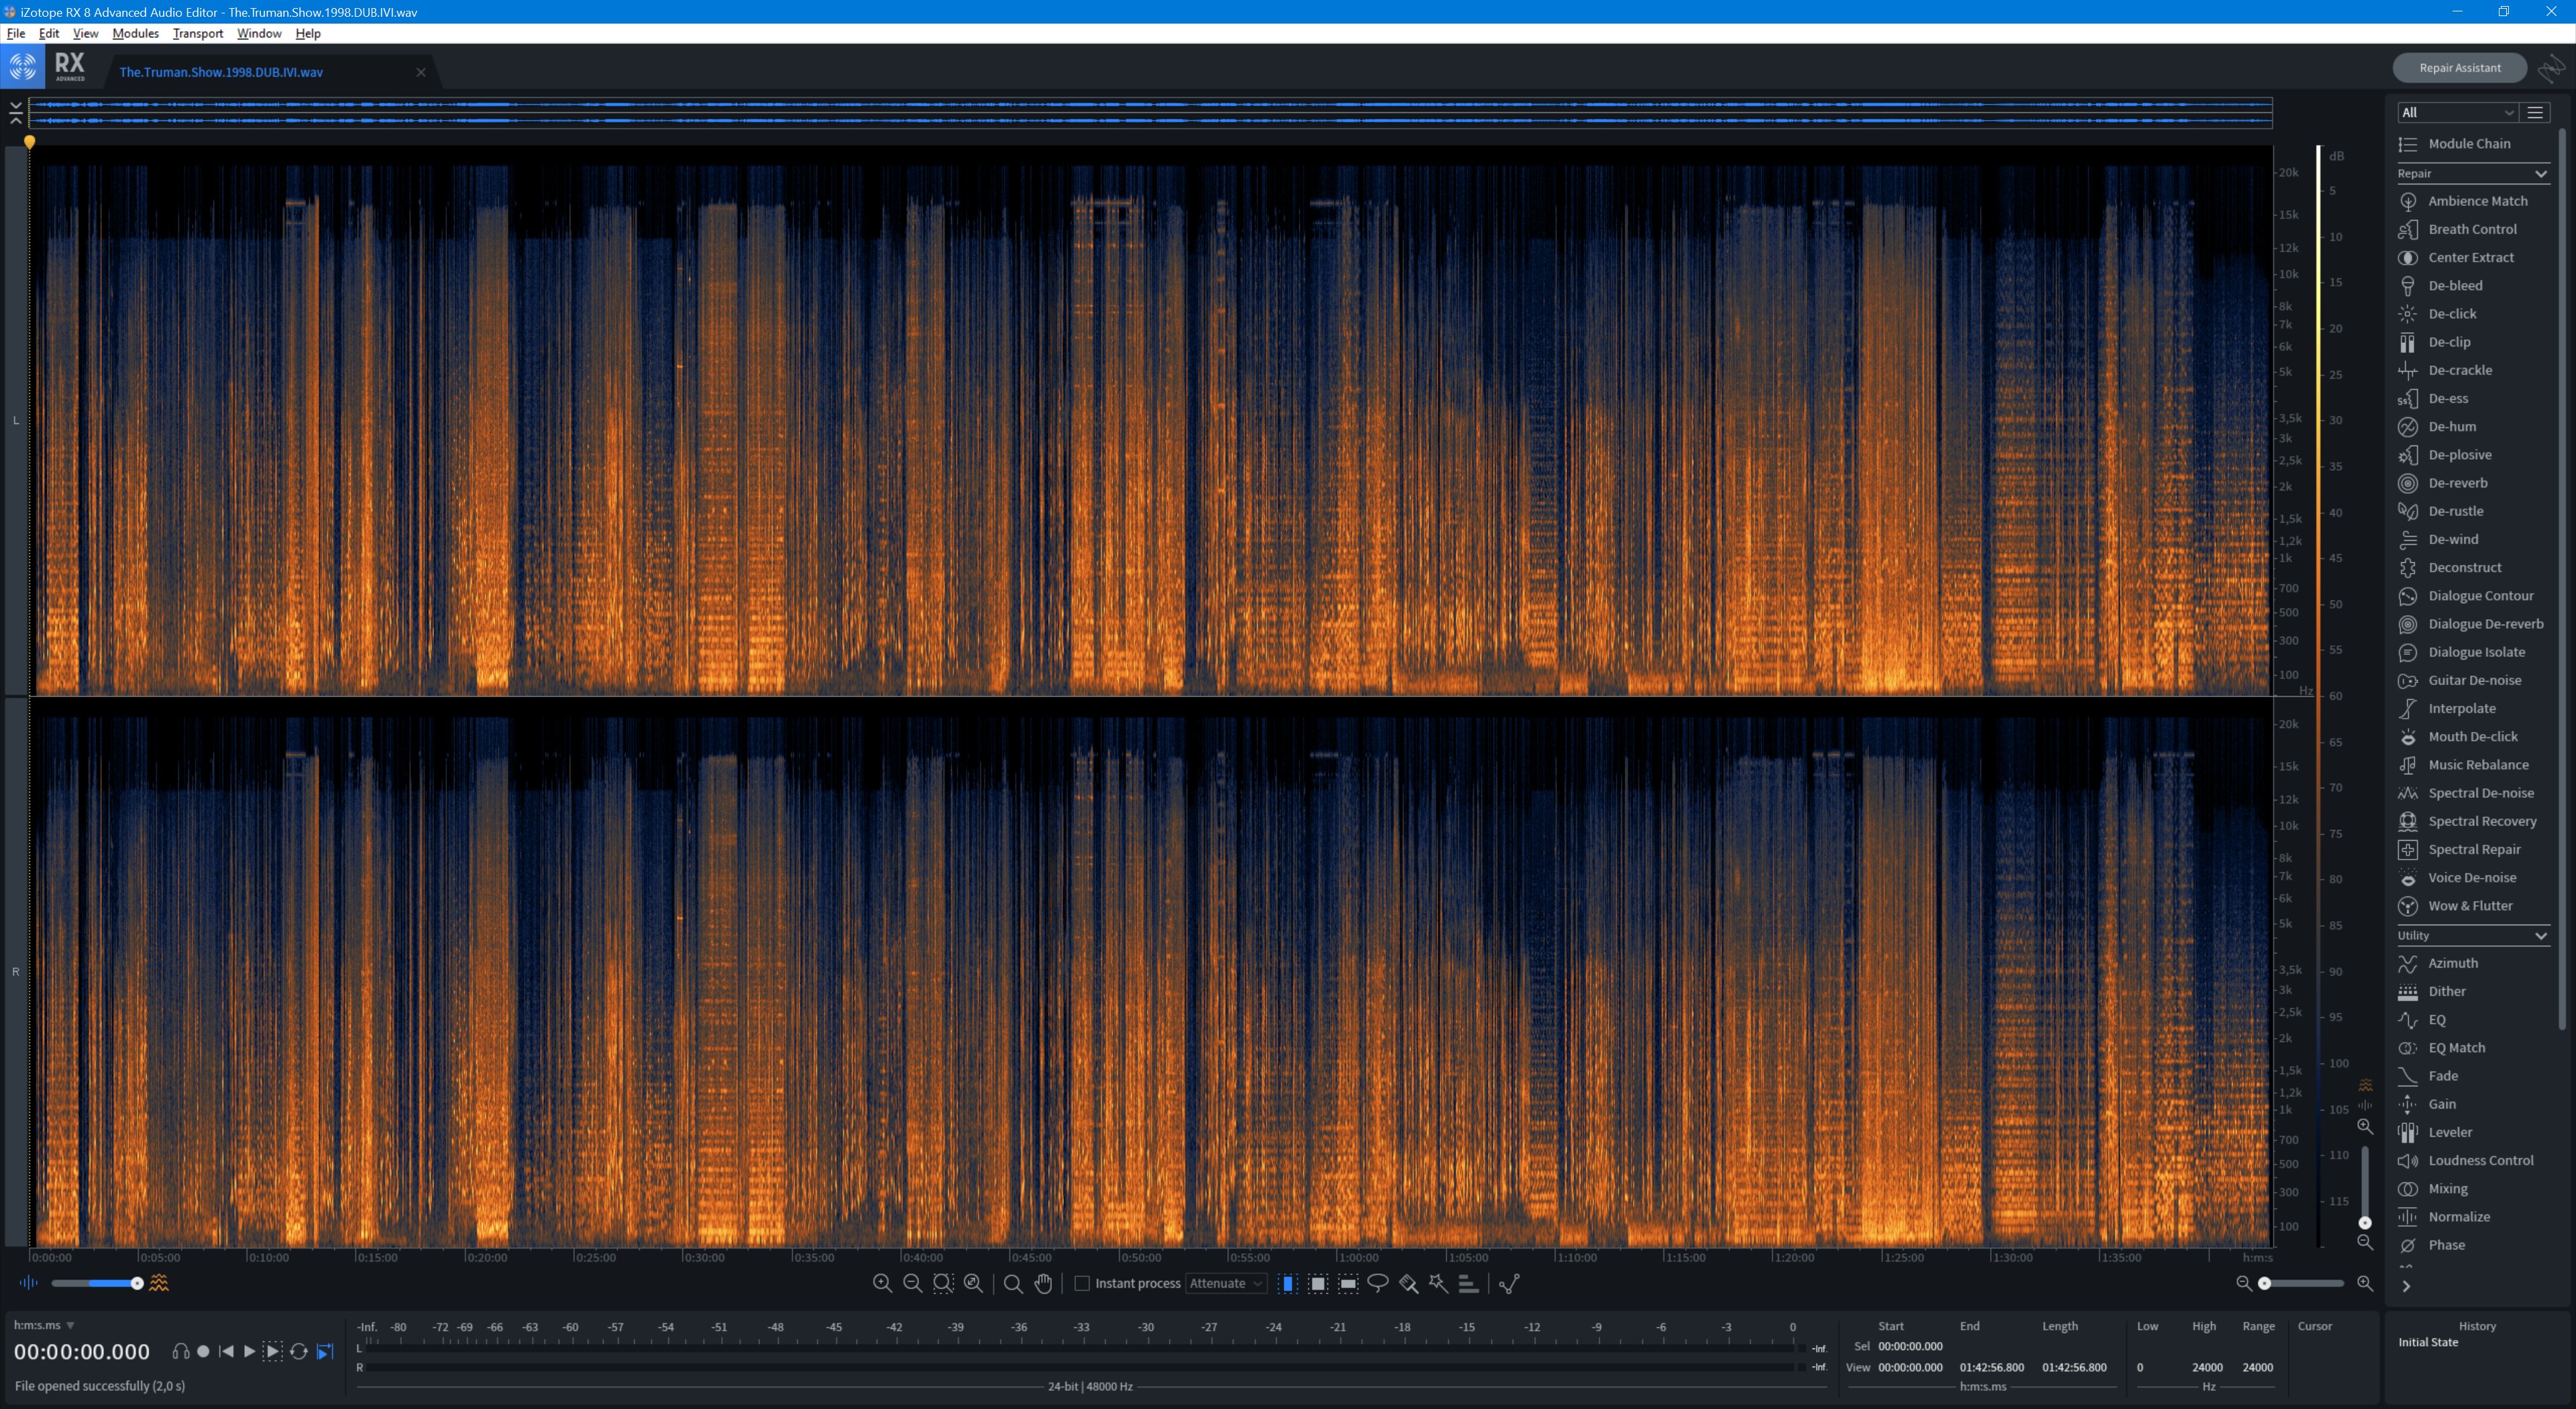Select the Lasso selection tool
Screen dimensions: 2576x1409
(x=1378, y=1283)
